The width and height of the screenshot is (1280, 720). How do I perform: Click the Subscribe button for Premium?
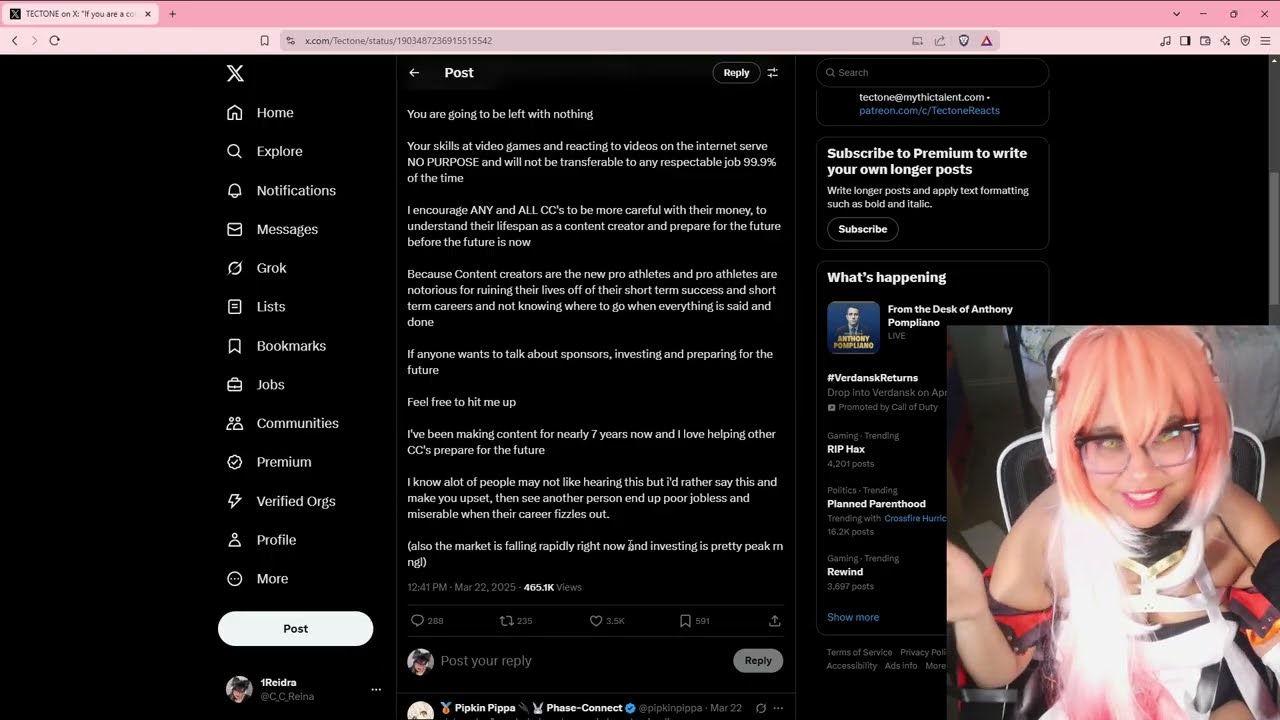[862, 229]
